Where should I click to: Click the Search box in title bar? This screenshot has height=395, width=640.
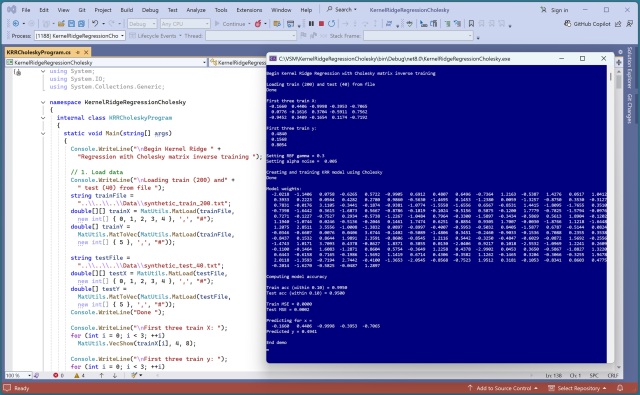(x=342, y=9)
